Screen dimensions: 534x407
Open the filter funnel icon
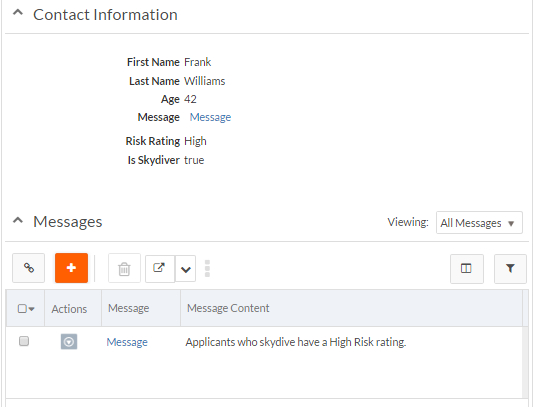click(510, 268)
